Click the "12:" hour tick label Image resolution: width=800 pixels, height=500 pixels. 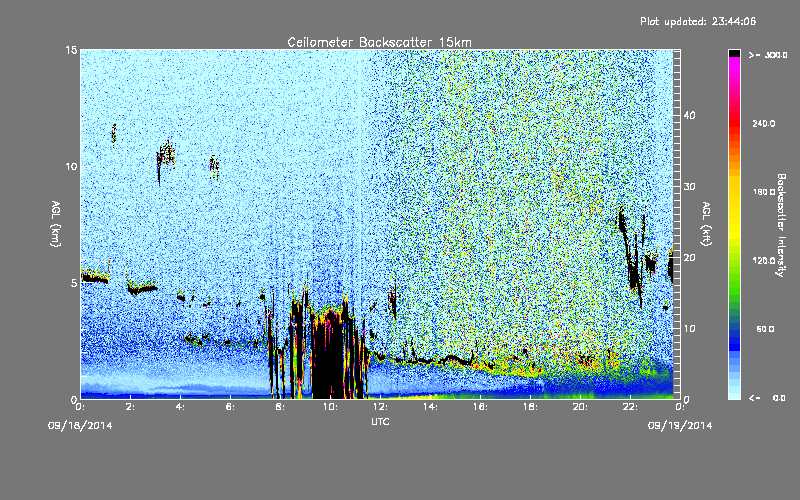380,407
